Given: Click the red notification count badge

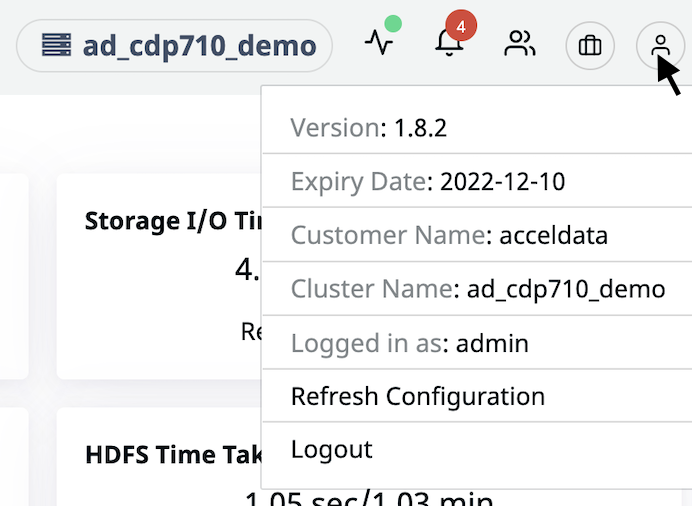Looking at the screenshot, I should [461, 26].
